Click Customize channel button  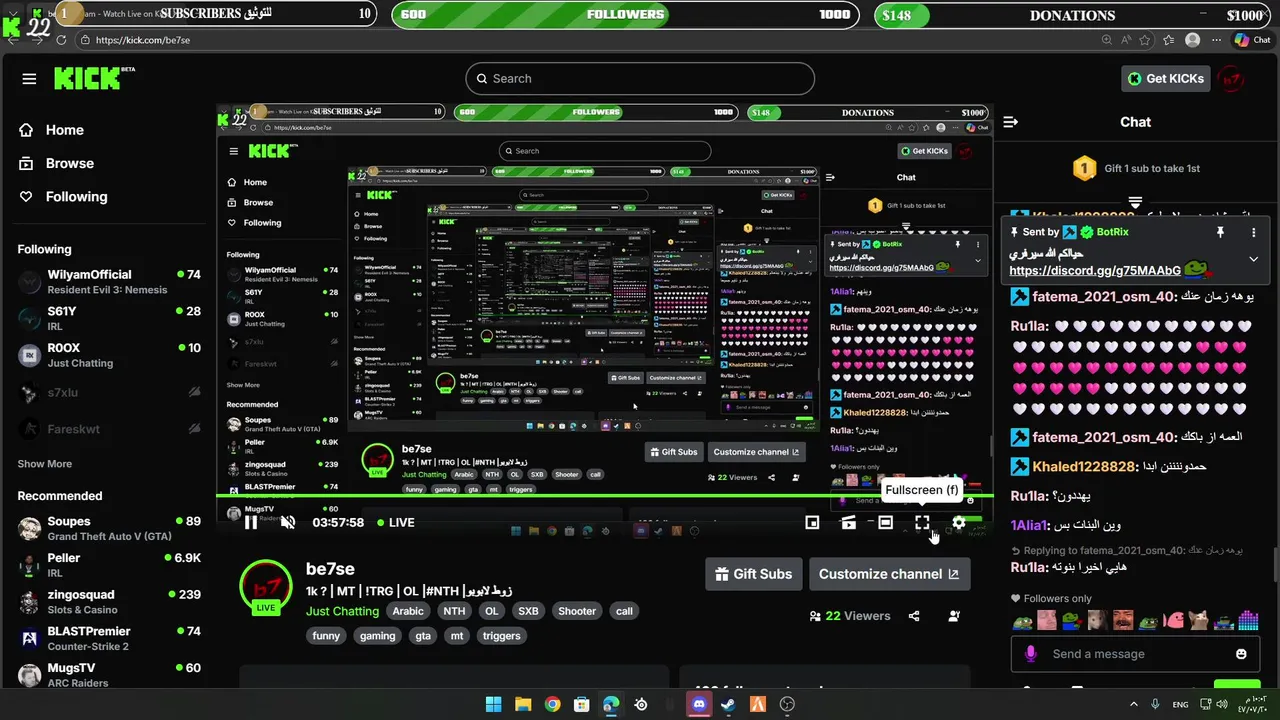click(889, 574)
